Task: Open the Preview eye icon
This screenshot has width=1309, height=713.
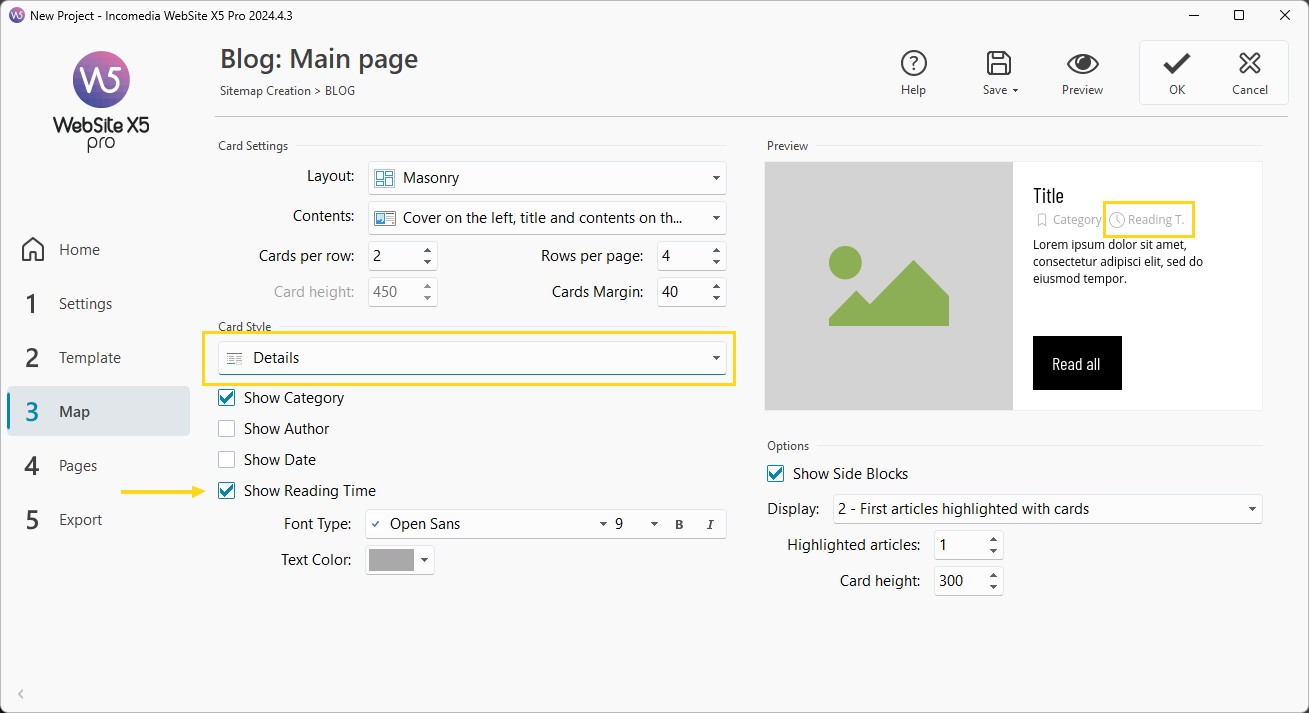Action: click(x=1082, y=64)
